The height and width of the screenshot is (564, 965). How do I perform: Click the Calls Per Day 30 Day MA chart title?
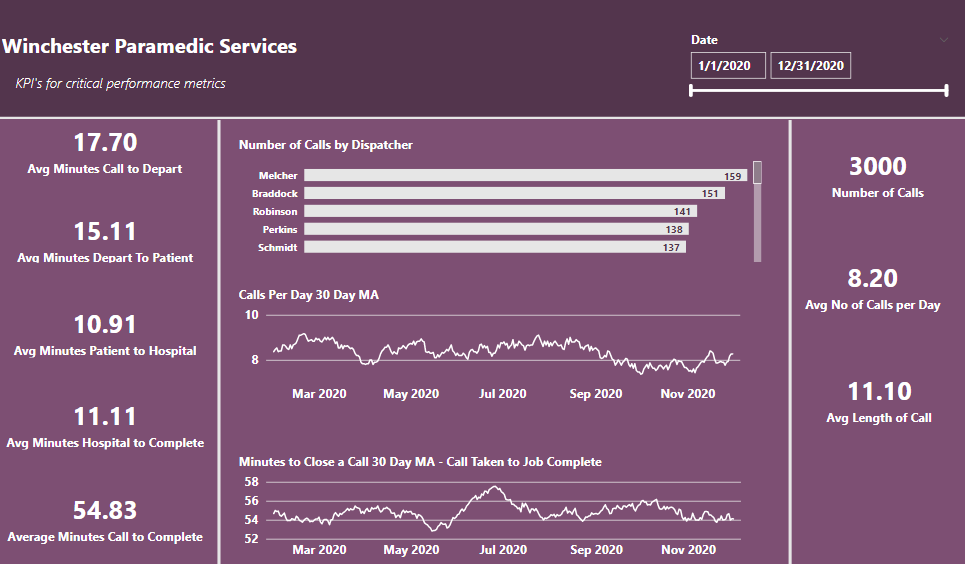(308, 295)
